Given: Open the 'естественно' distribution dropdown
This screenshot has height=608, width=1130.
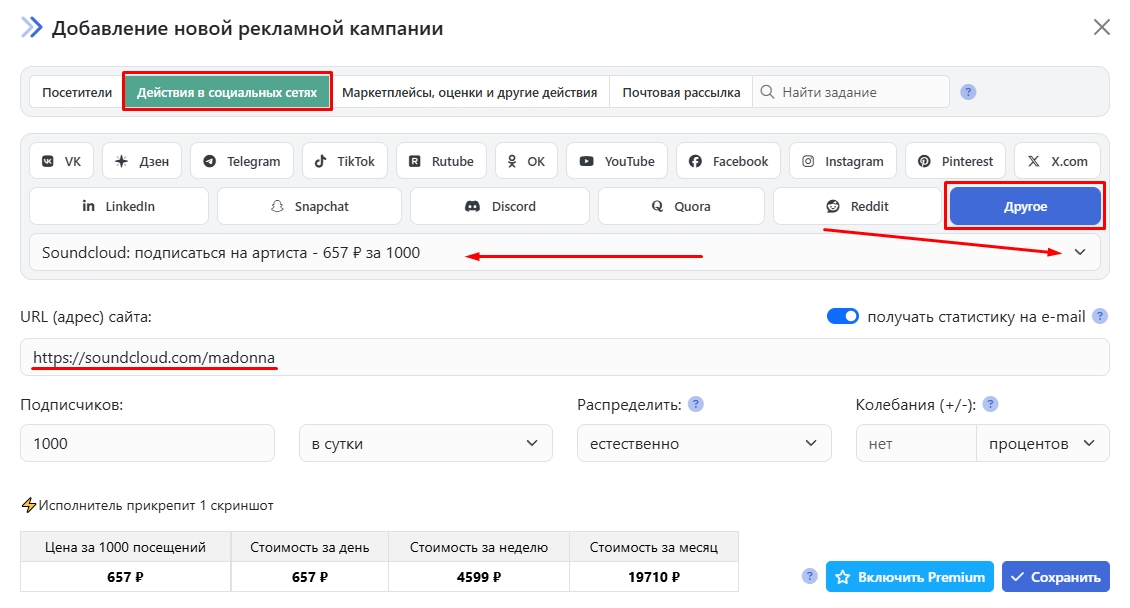Looking at the screenshot, I should pos(703,443).
